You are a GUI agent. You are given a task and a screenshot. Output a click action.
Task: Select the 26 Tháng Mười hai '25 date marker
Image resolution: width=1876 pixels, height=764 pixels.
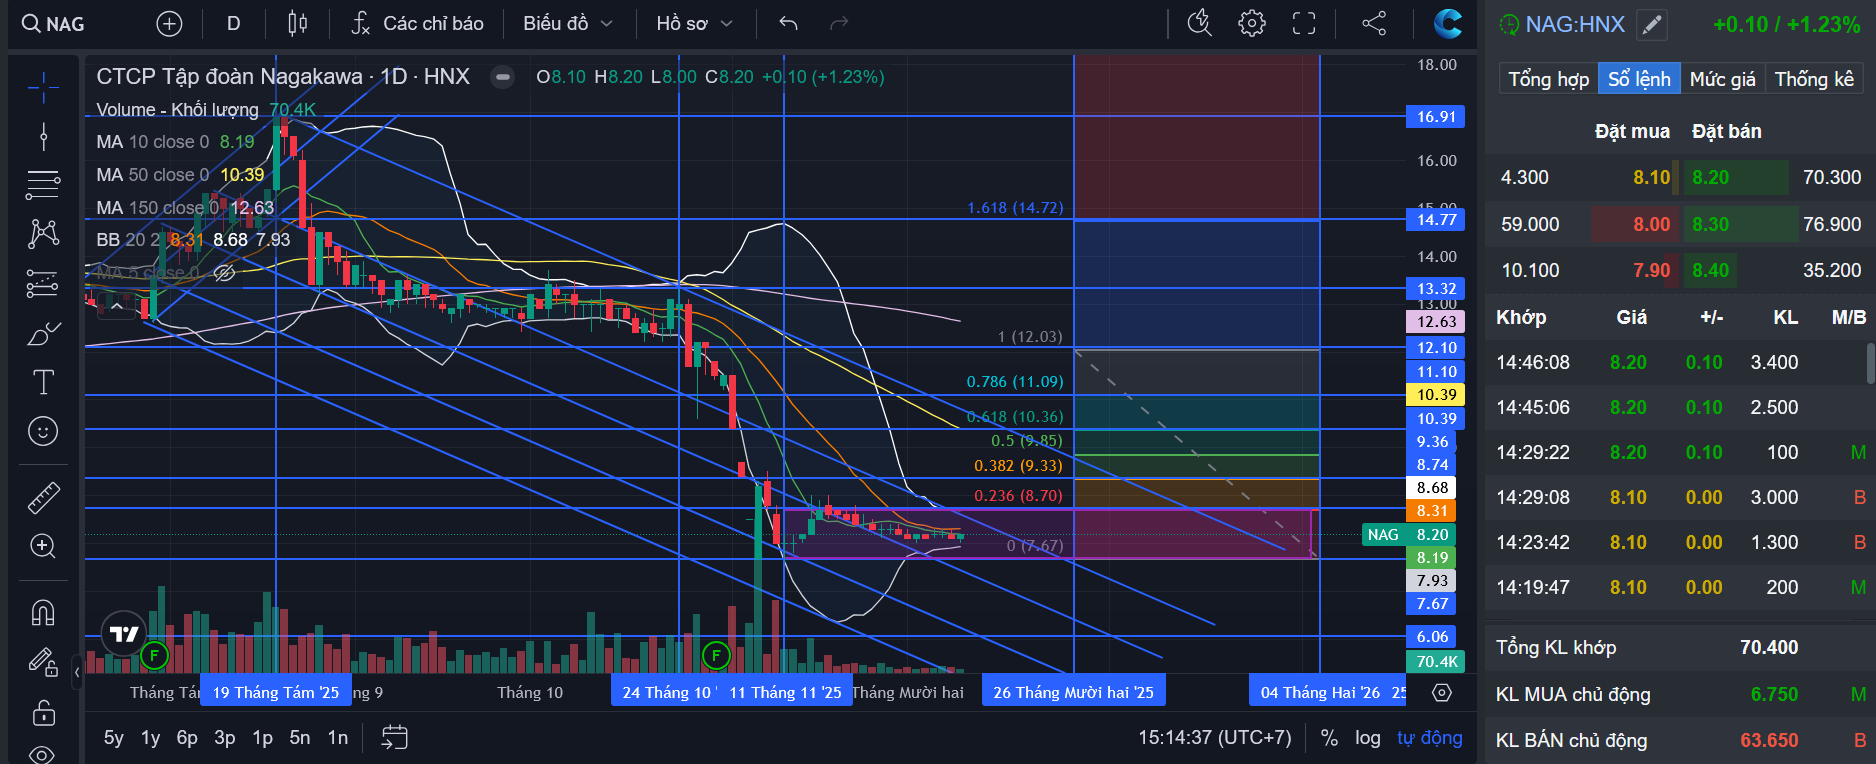(1074, 692)
